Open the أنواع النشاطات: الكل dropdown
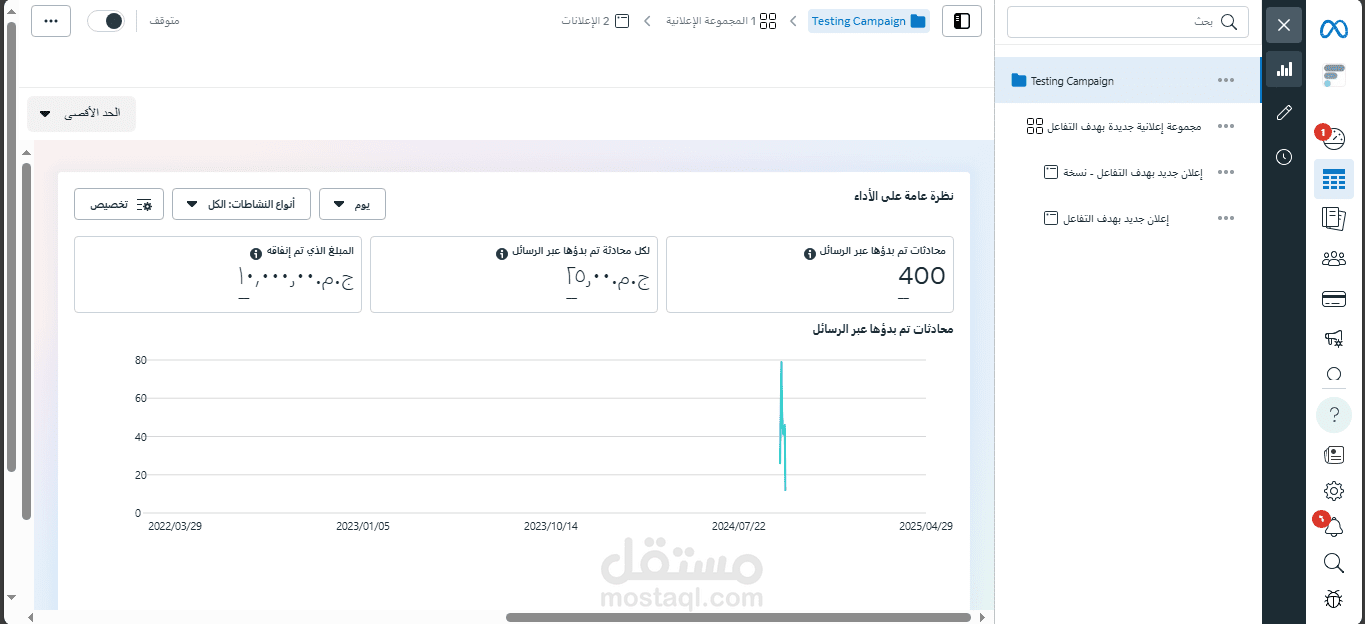 [241, 204]
